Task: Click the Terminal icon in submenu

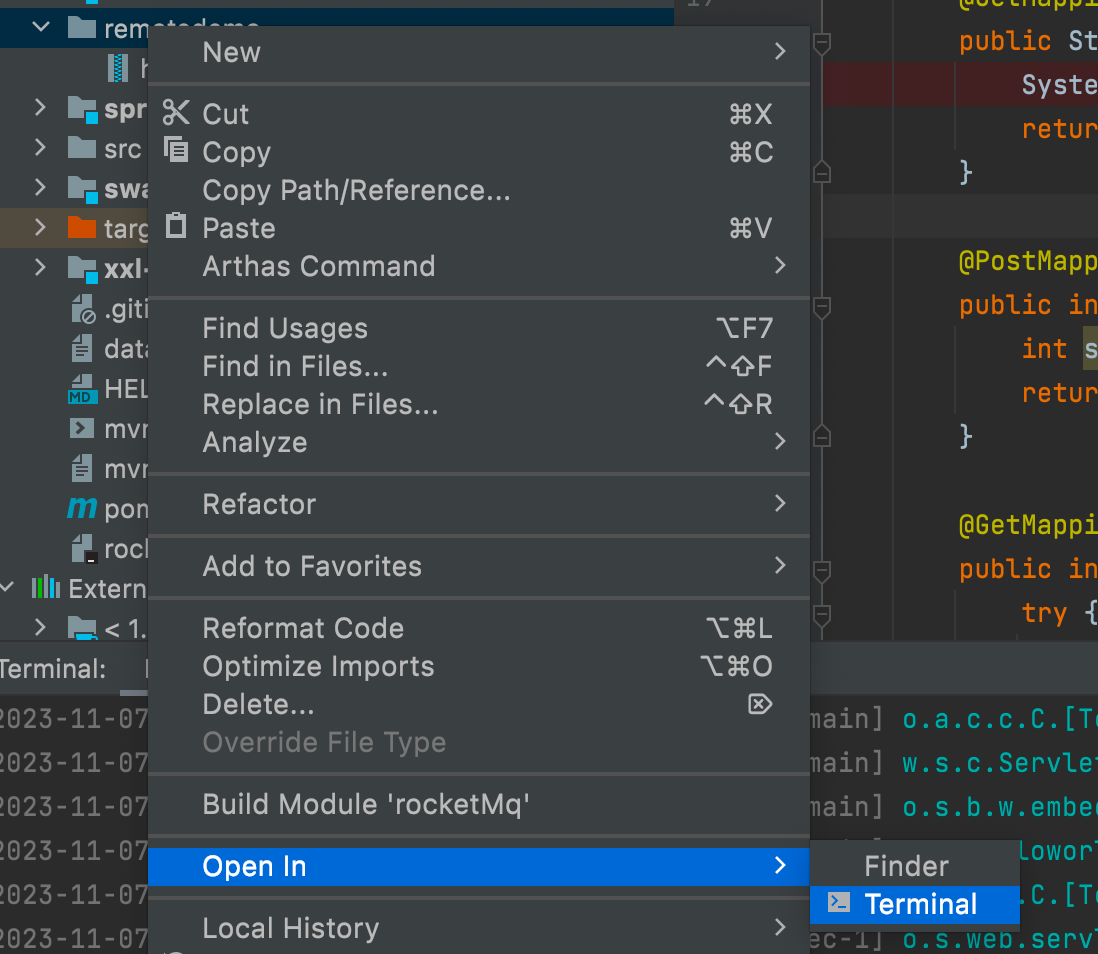Action: click(839, 903)
